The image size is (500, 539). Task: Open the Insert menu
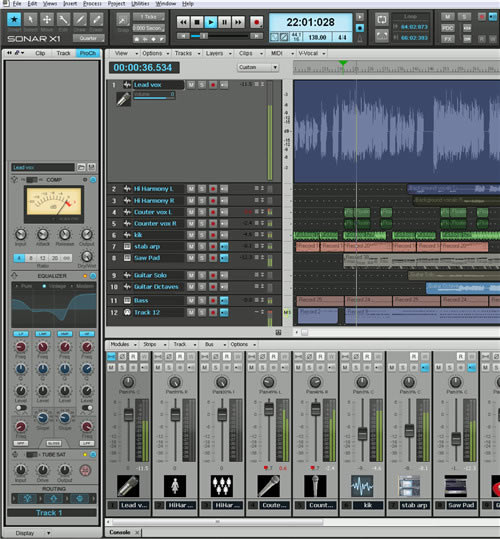coord(70,4)
